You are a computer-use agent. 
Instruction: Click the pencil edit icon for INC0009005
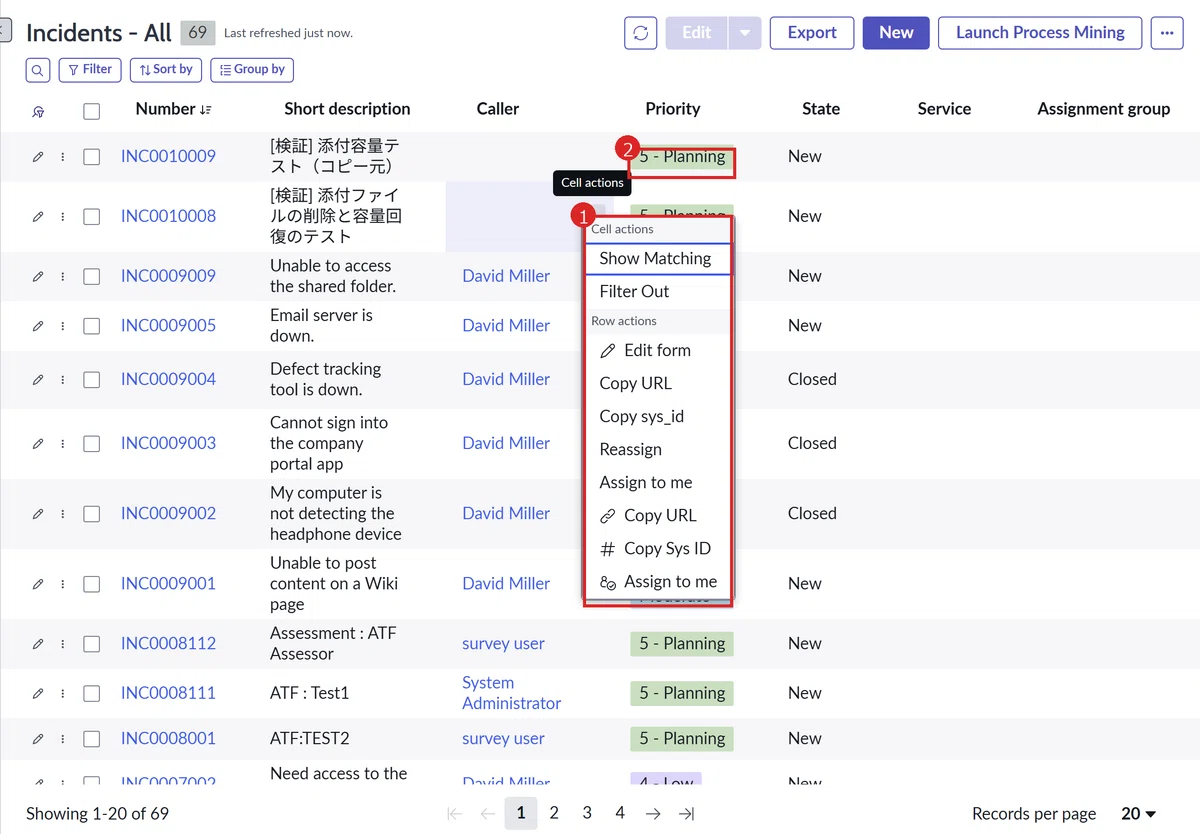tap(38, 326)
